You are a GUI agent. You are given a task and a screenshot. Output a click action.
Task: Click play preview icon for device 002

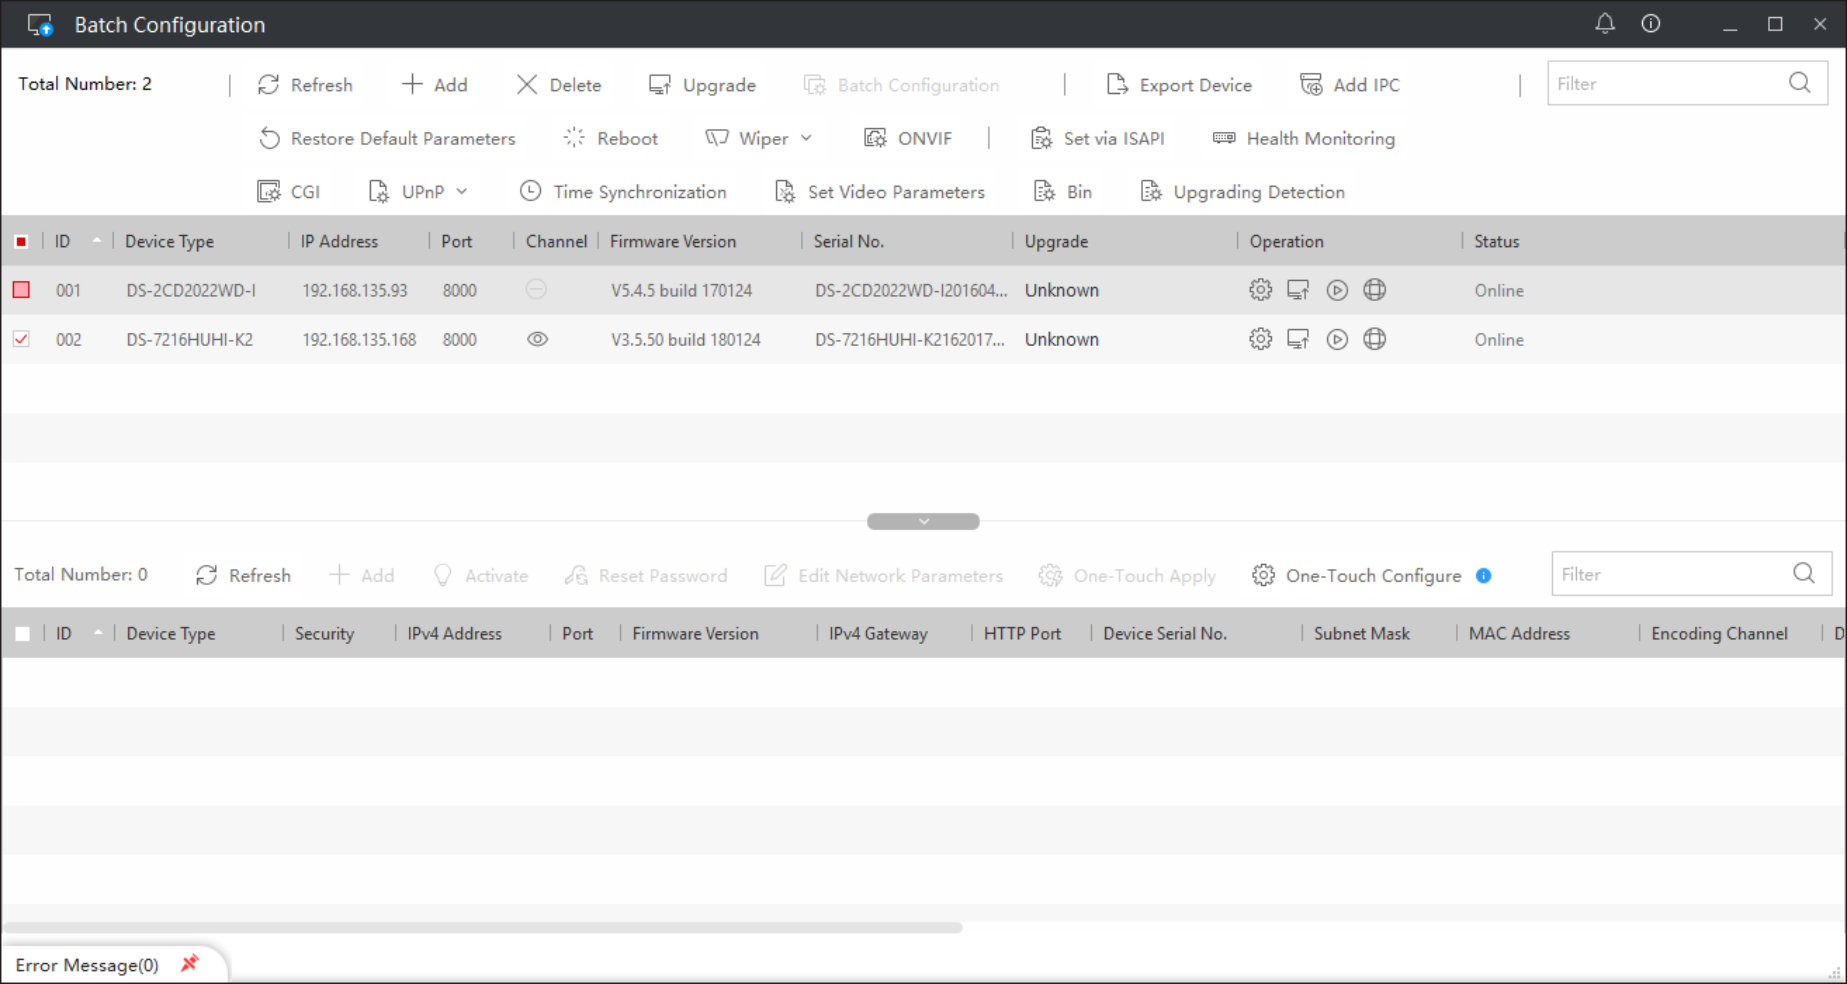1337,339
